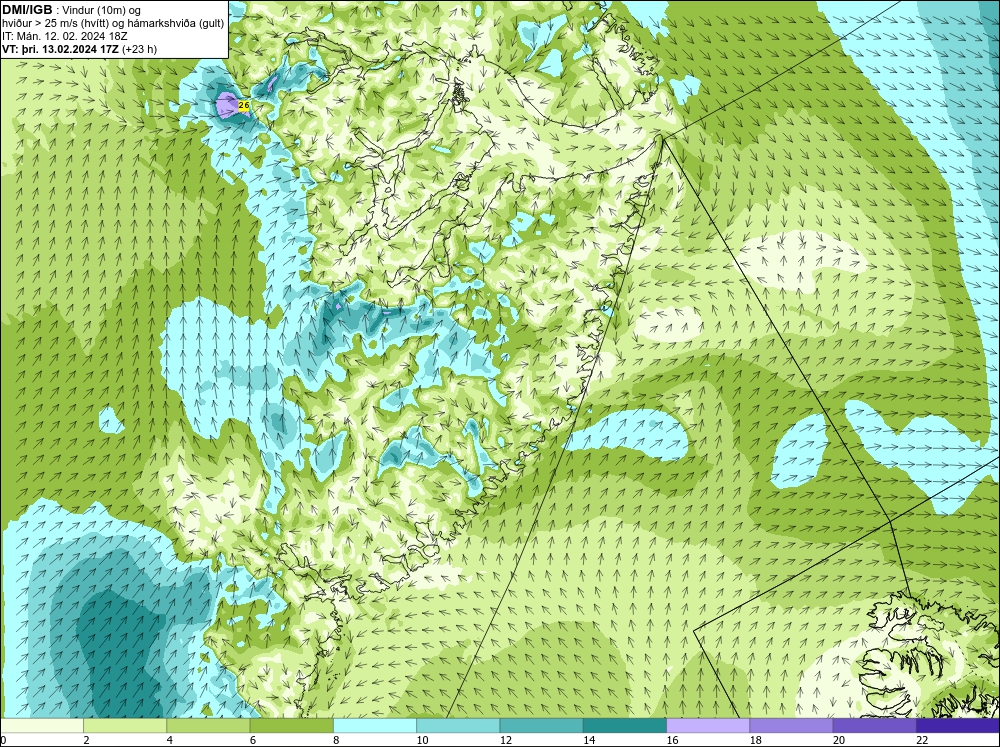Click the scale label 0
Screen dimensions: 1000x747
pyautogui.click(x=4, y=740)
